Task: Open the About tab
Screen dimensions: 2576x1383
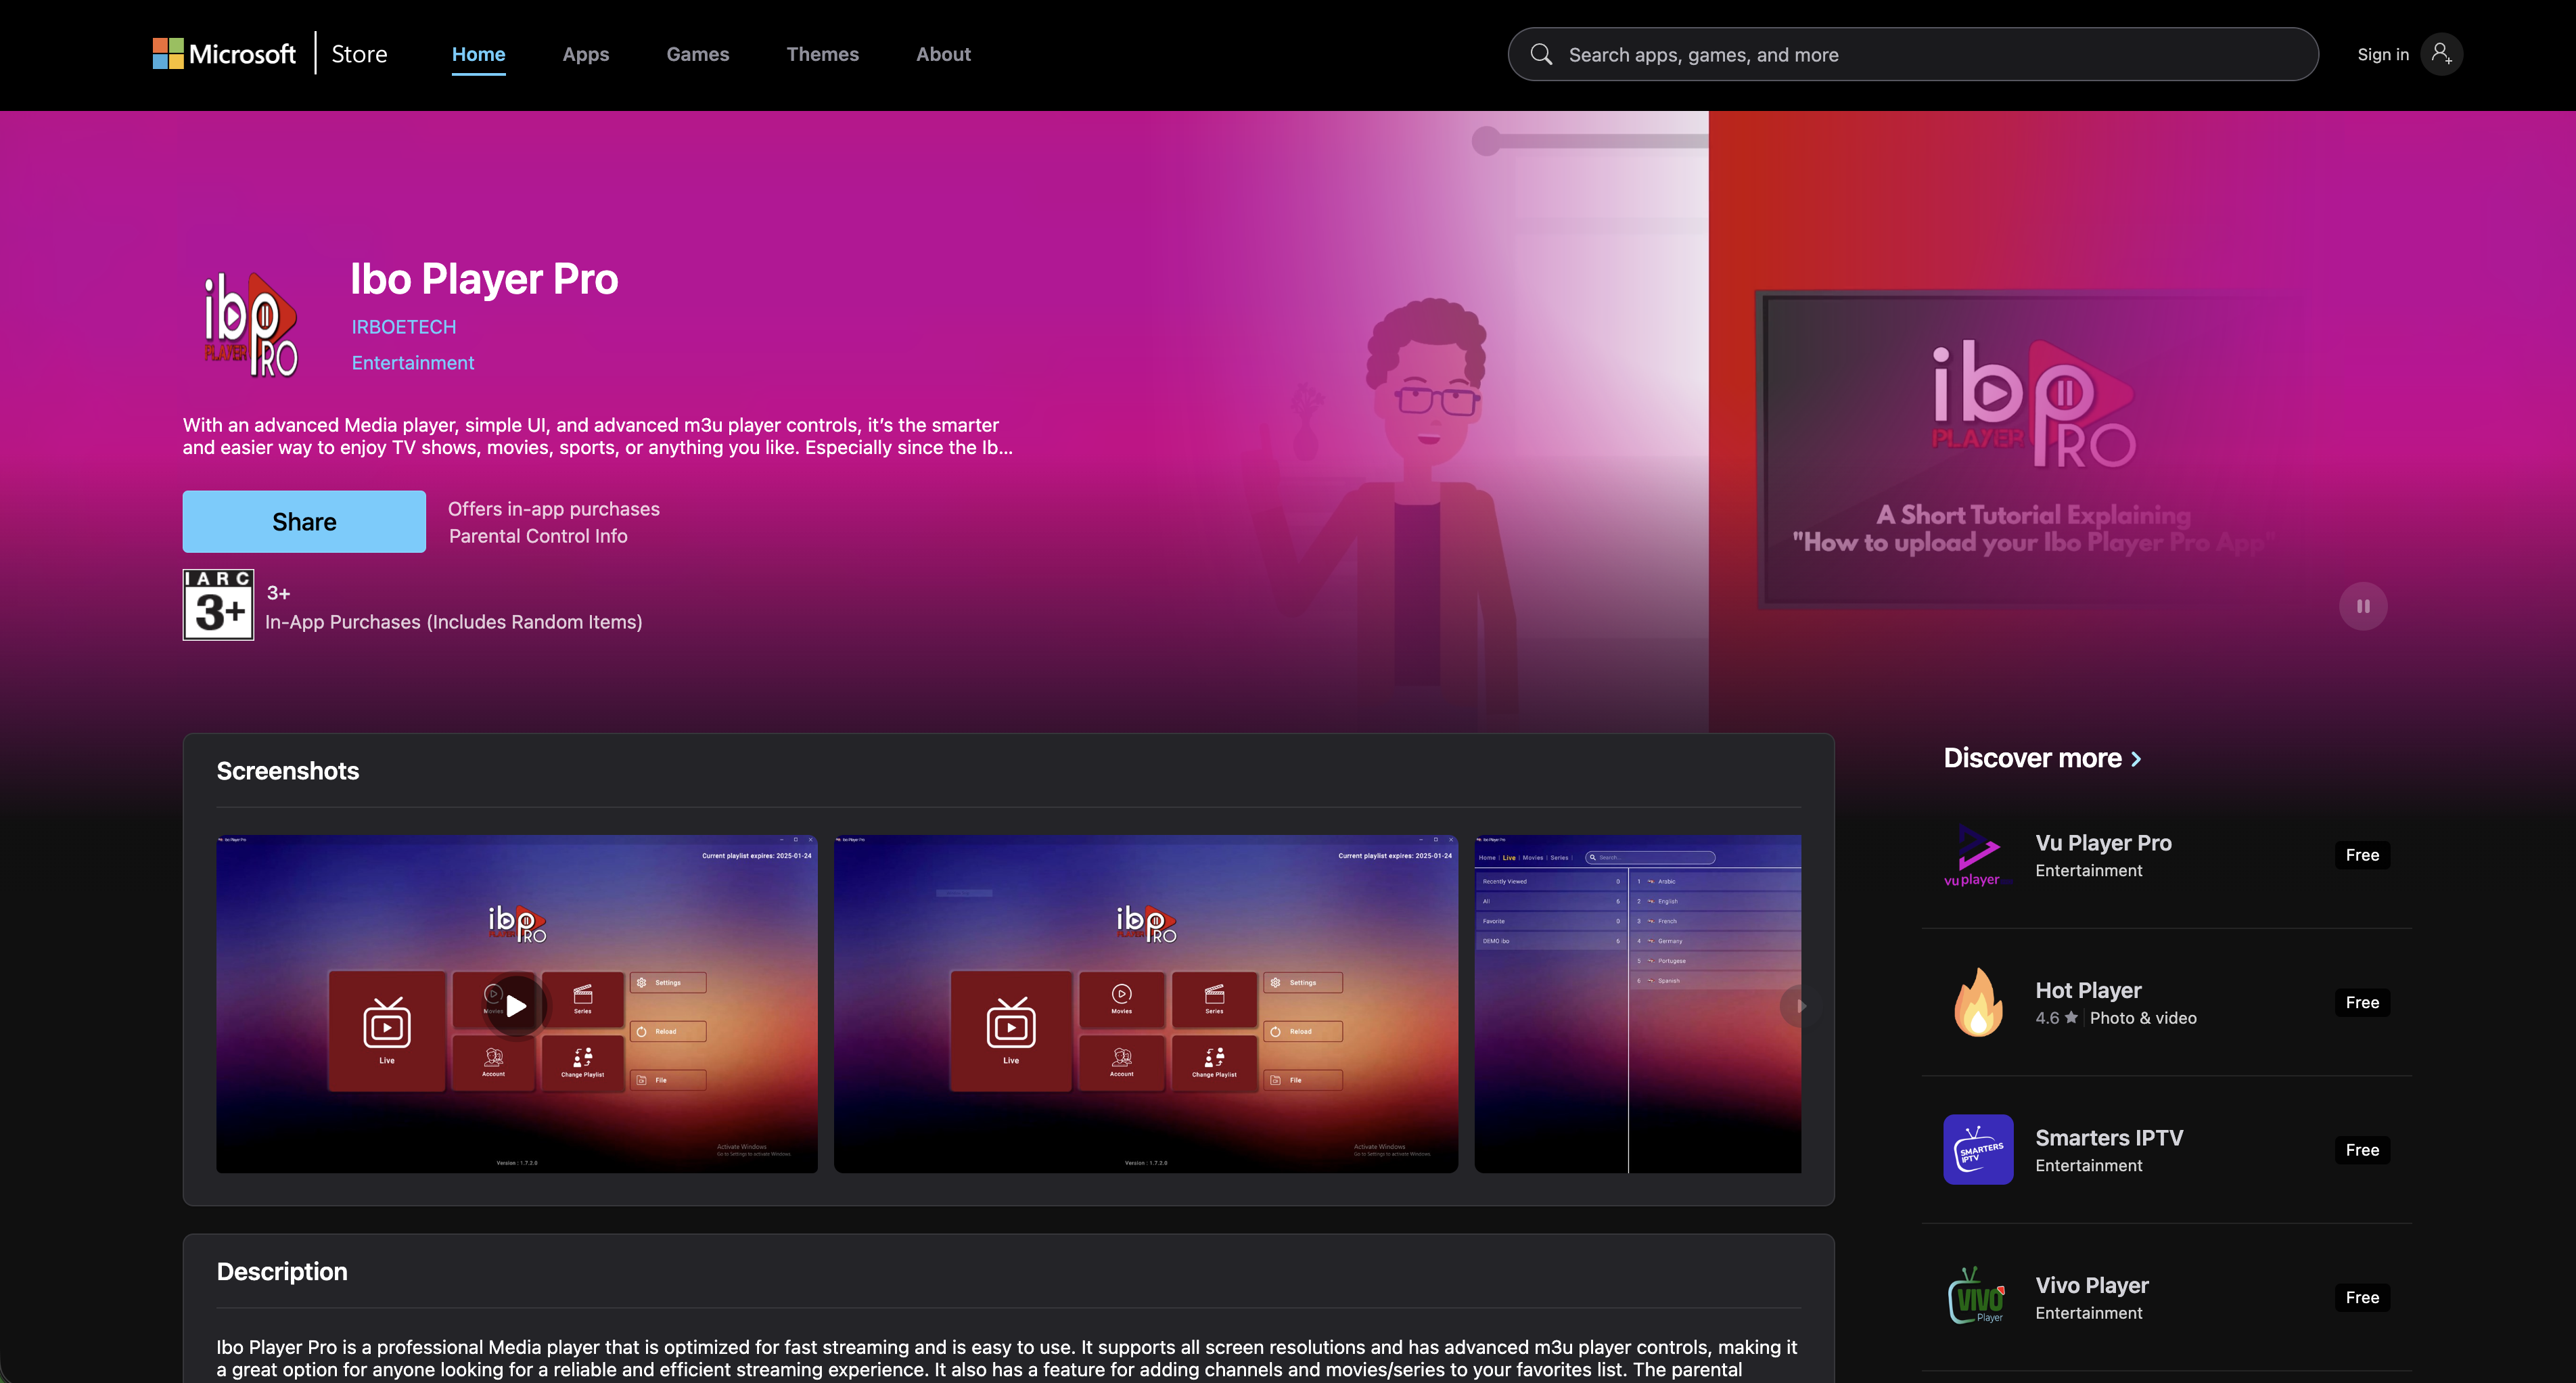Action: (x=943, y=54)
